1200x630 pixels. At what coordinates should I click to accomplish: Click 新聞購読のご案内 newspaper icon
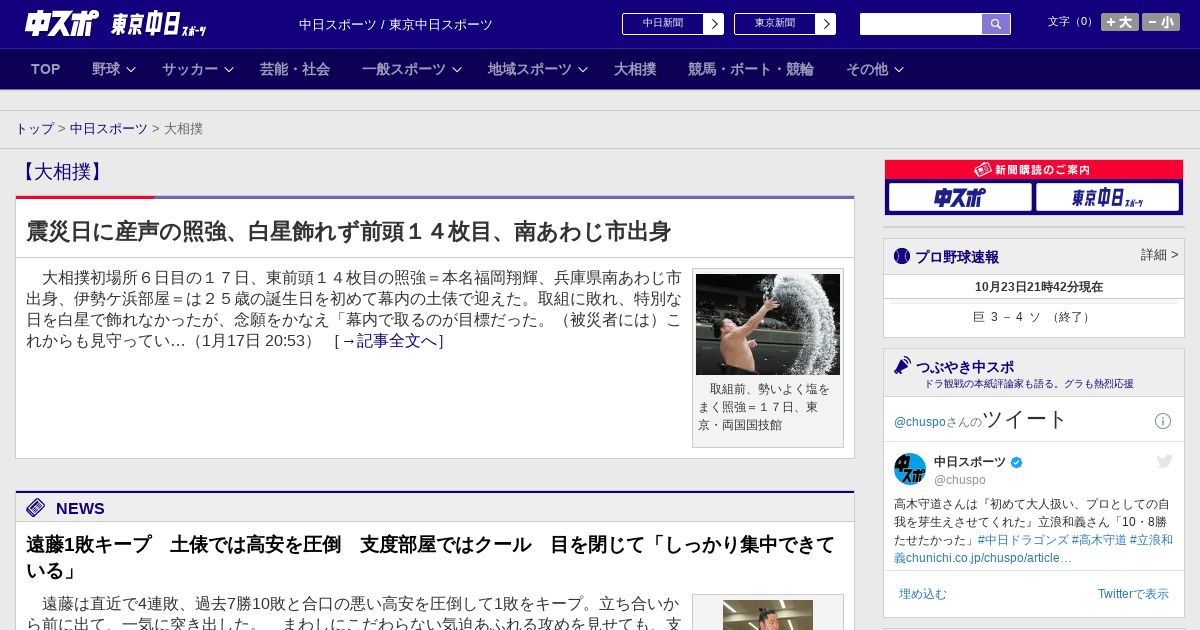[983, 170]
